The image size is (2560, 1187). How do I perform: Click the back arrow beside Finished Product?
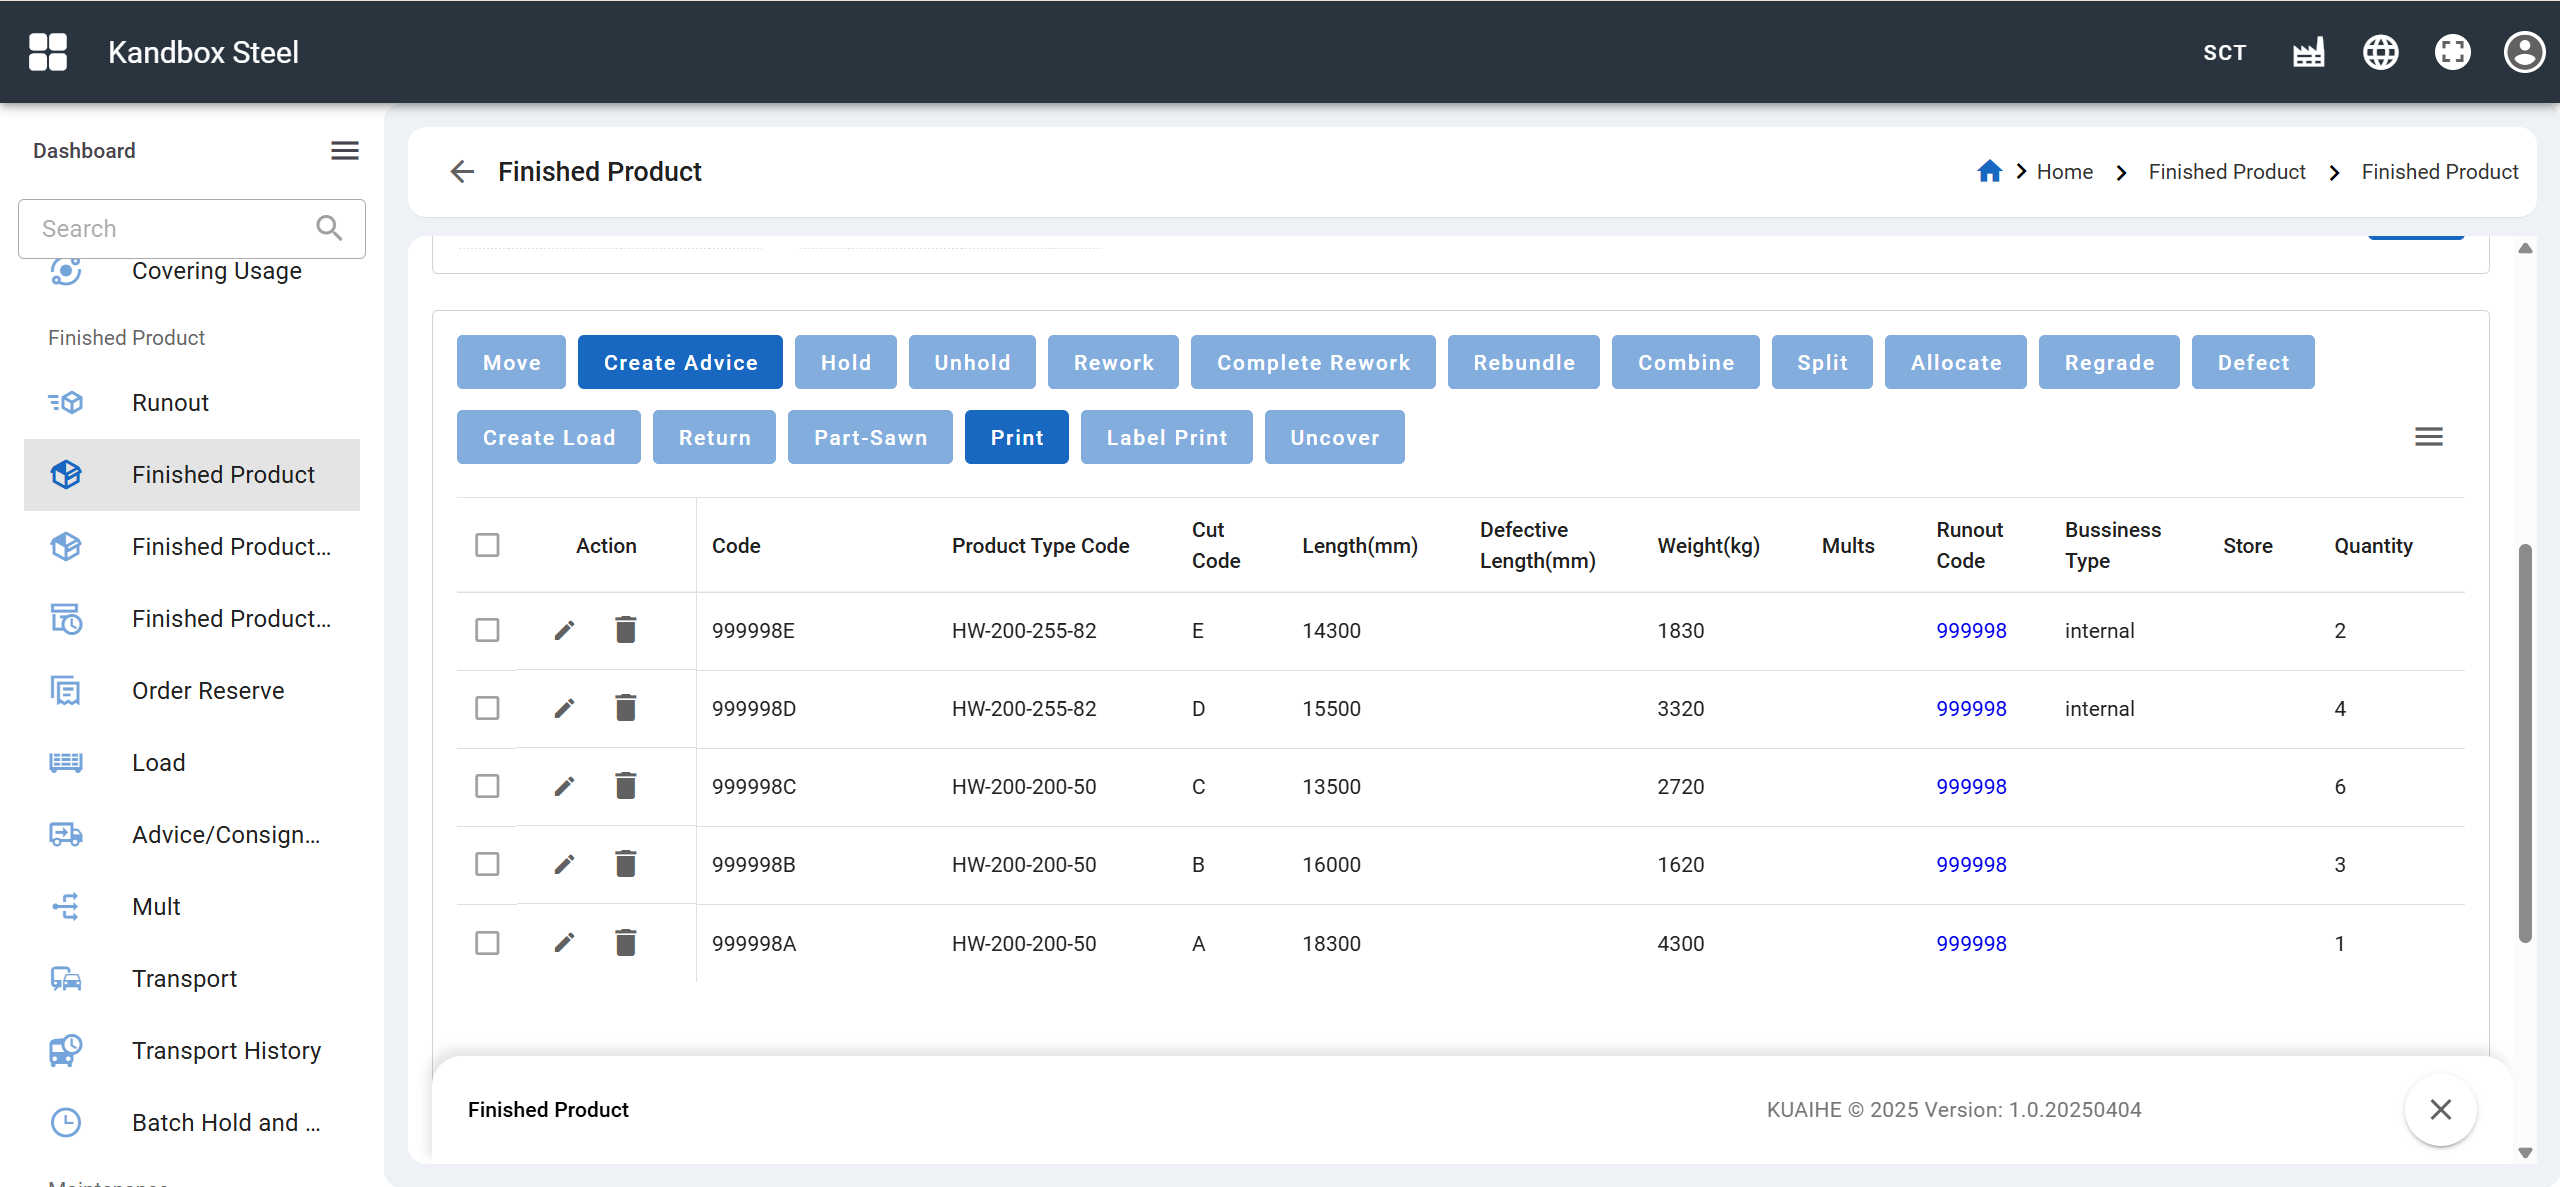(x=462, y=172)
